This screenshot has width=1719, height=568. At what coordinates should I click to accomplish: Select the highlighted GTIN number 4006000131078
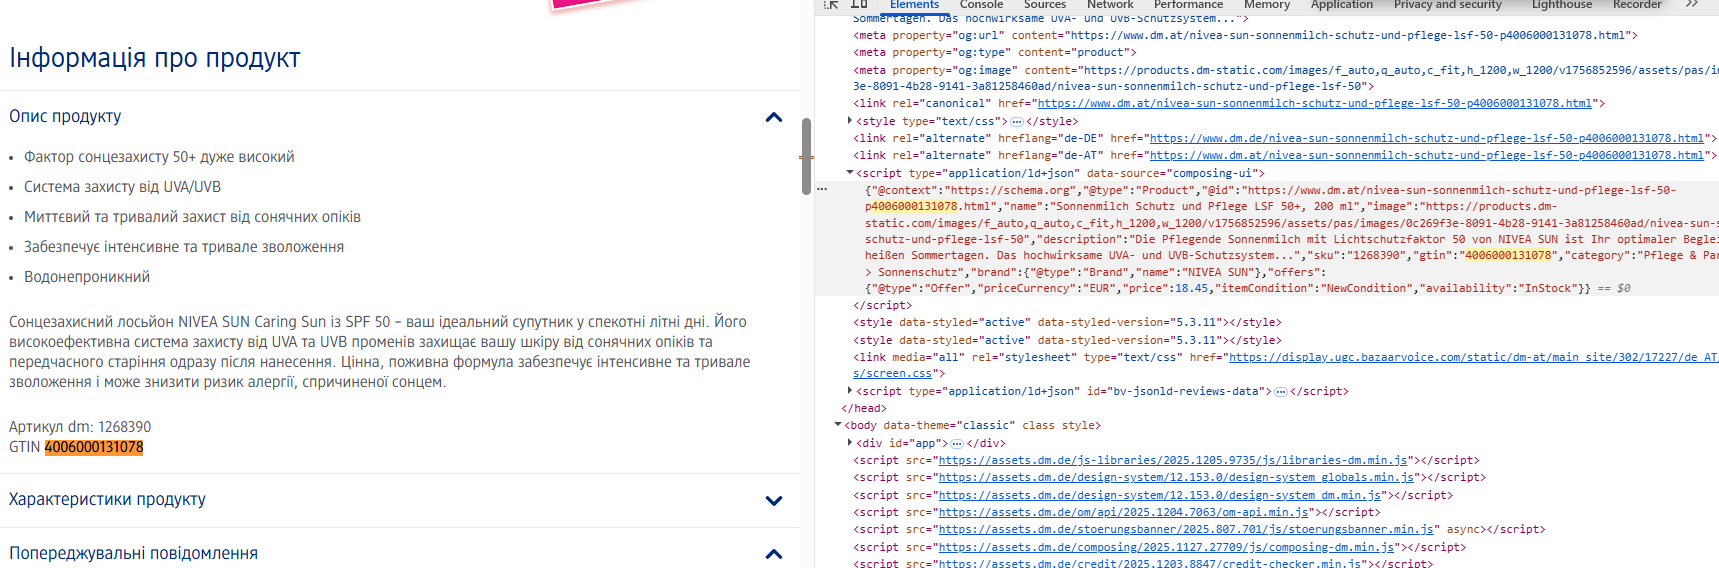click(x=94, y=447)
